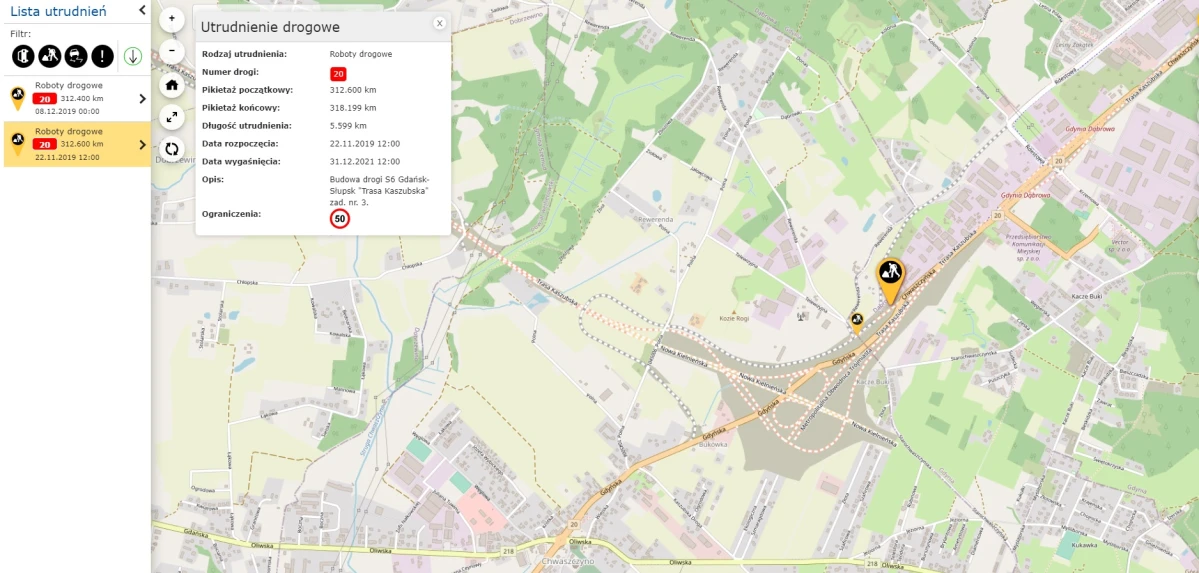This screenshot has width=1199, height=573.
Task: Select highlighted roadworks item dated 22.11.2019
Action: [76, 145]
